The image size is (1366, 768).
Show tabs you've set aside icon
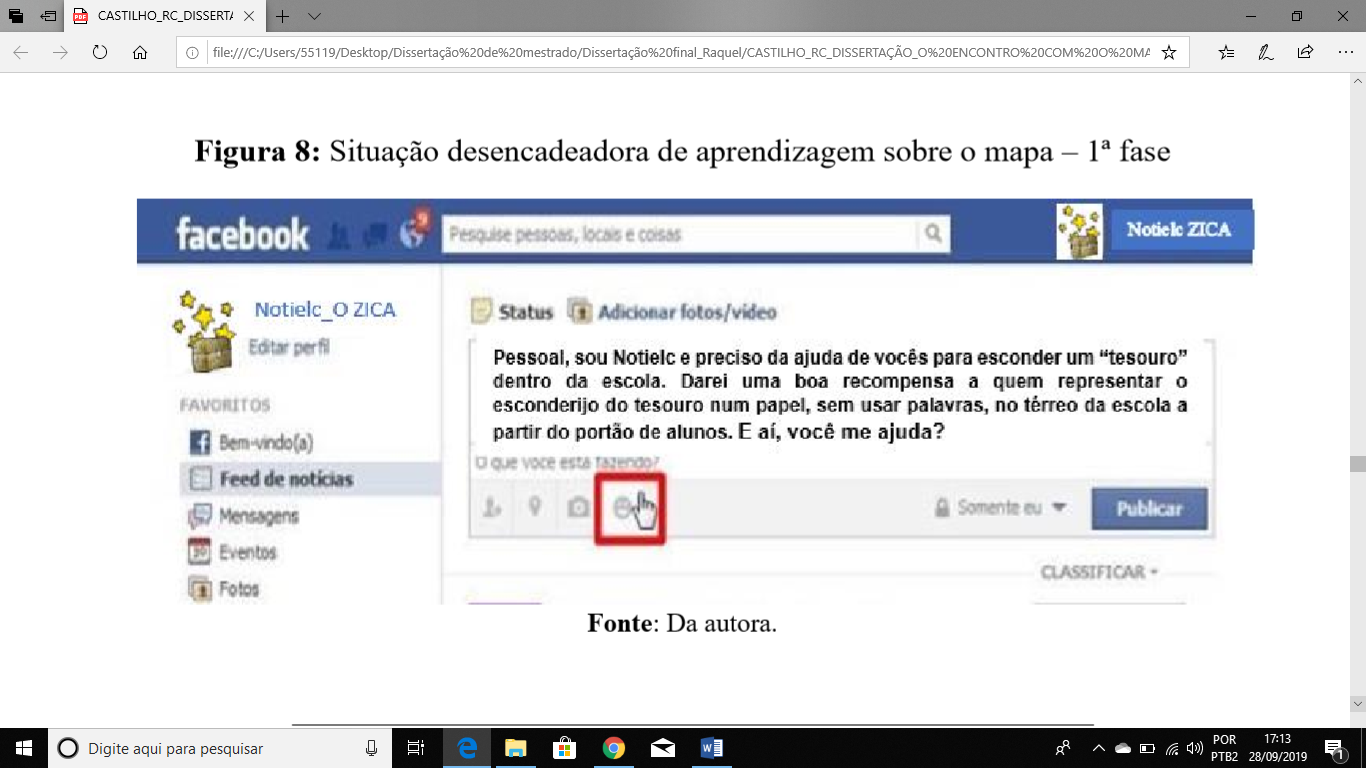click(x=16, y=16)
